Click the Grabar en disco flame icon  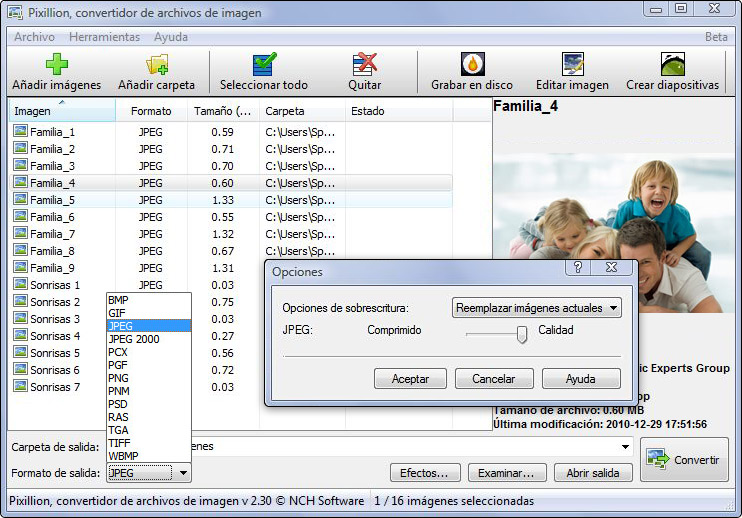point(472,64)
